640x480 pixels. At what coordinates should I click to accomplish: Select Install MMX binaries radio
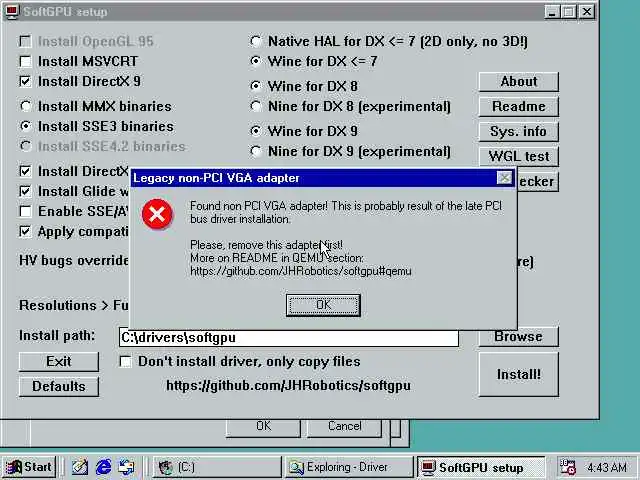26,107
